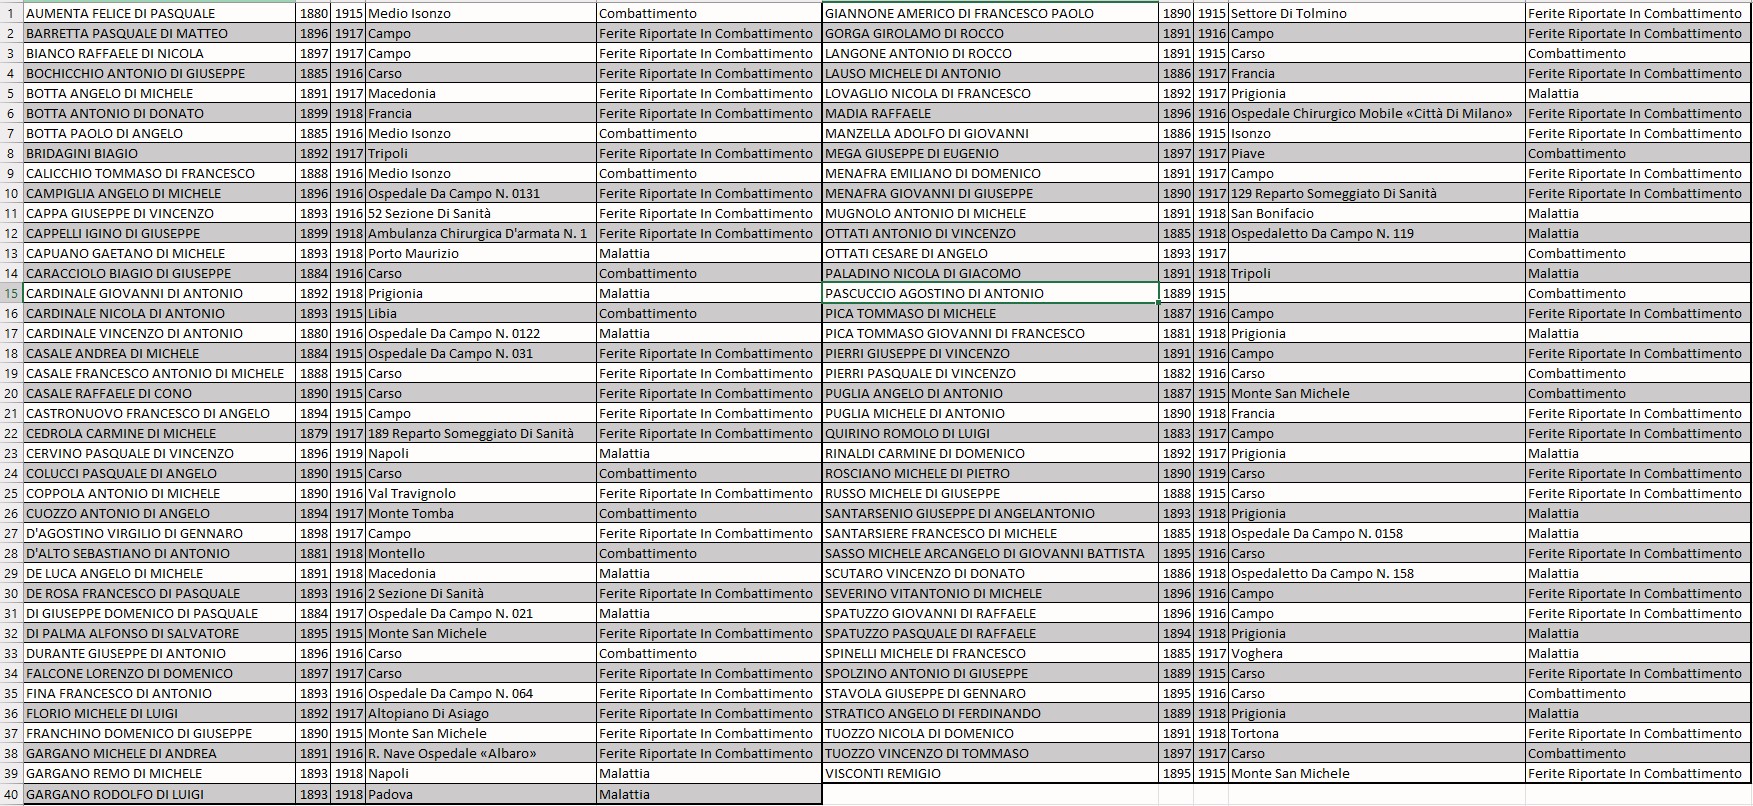Select cell R. Nave Ospedale «Albaro»
Viewport: 1753px width, 806px height.
[481, 753]
